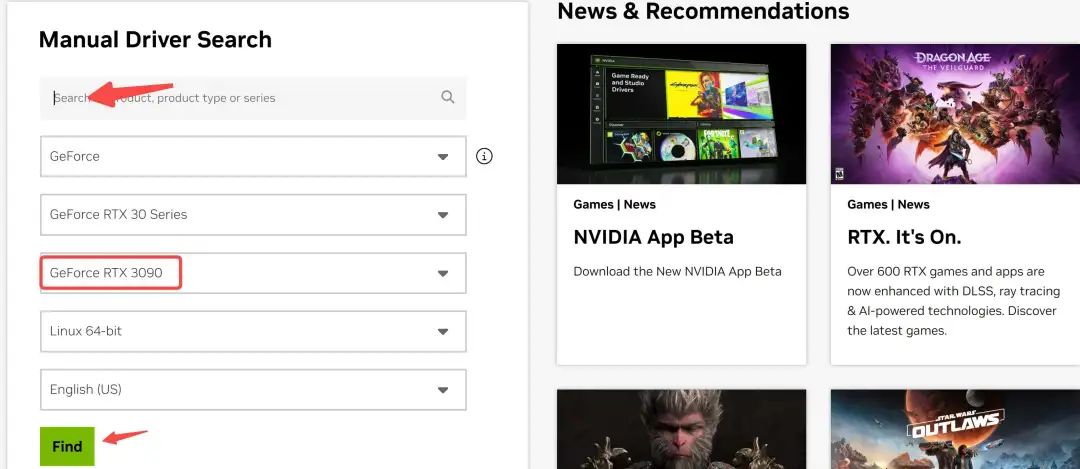This screenshot has height=469, width=1080.
Task: Click the ESRB rating badge on Dragon Age image
Action: [838, 173]
